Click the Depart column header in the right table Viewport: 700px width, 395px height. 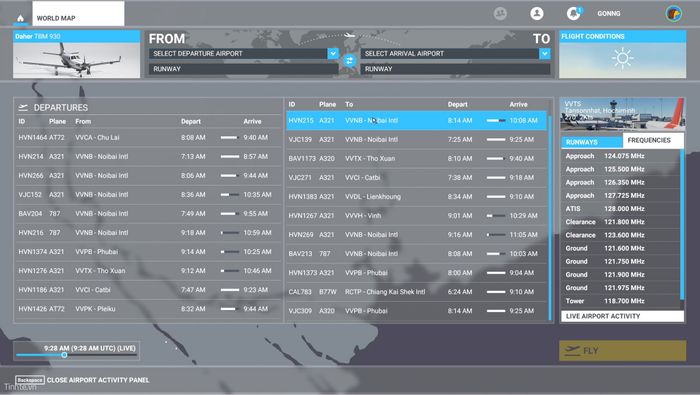point(458,104)
